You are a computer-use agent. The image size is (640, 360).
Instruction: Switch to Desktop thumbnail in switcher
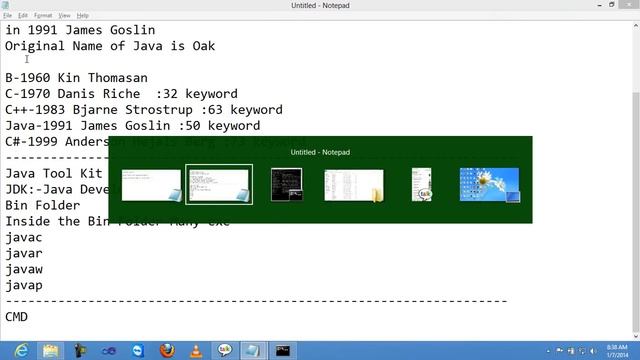(489, 184)
